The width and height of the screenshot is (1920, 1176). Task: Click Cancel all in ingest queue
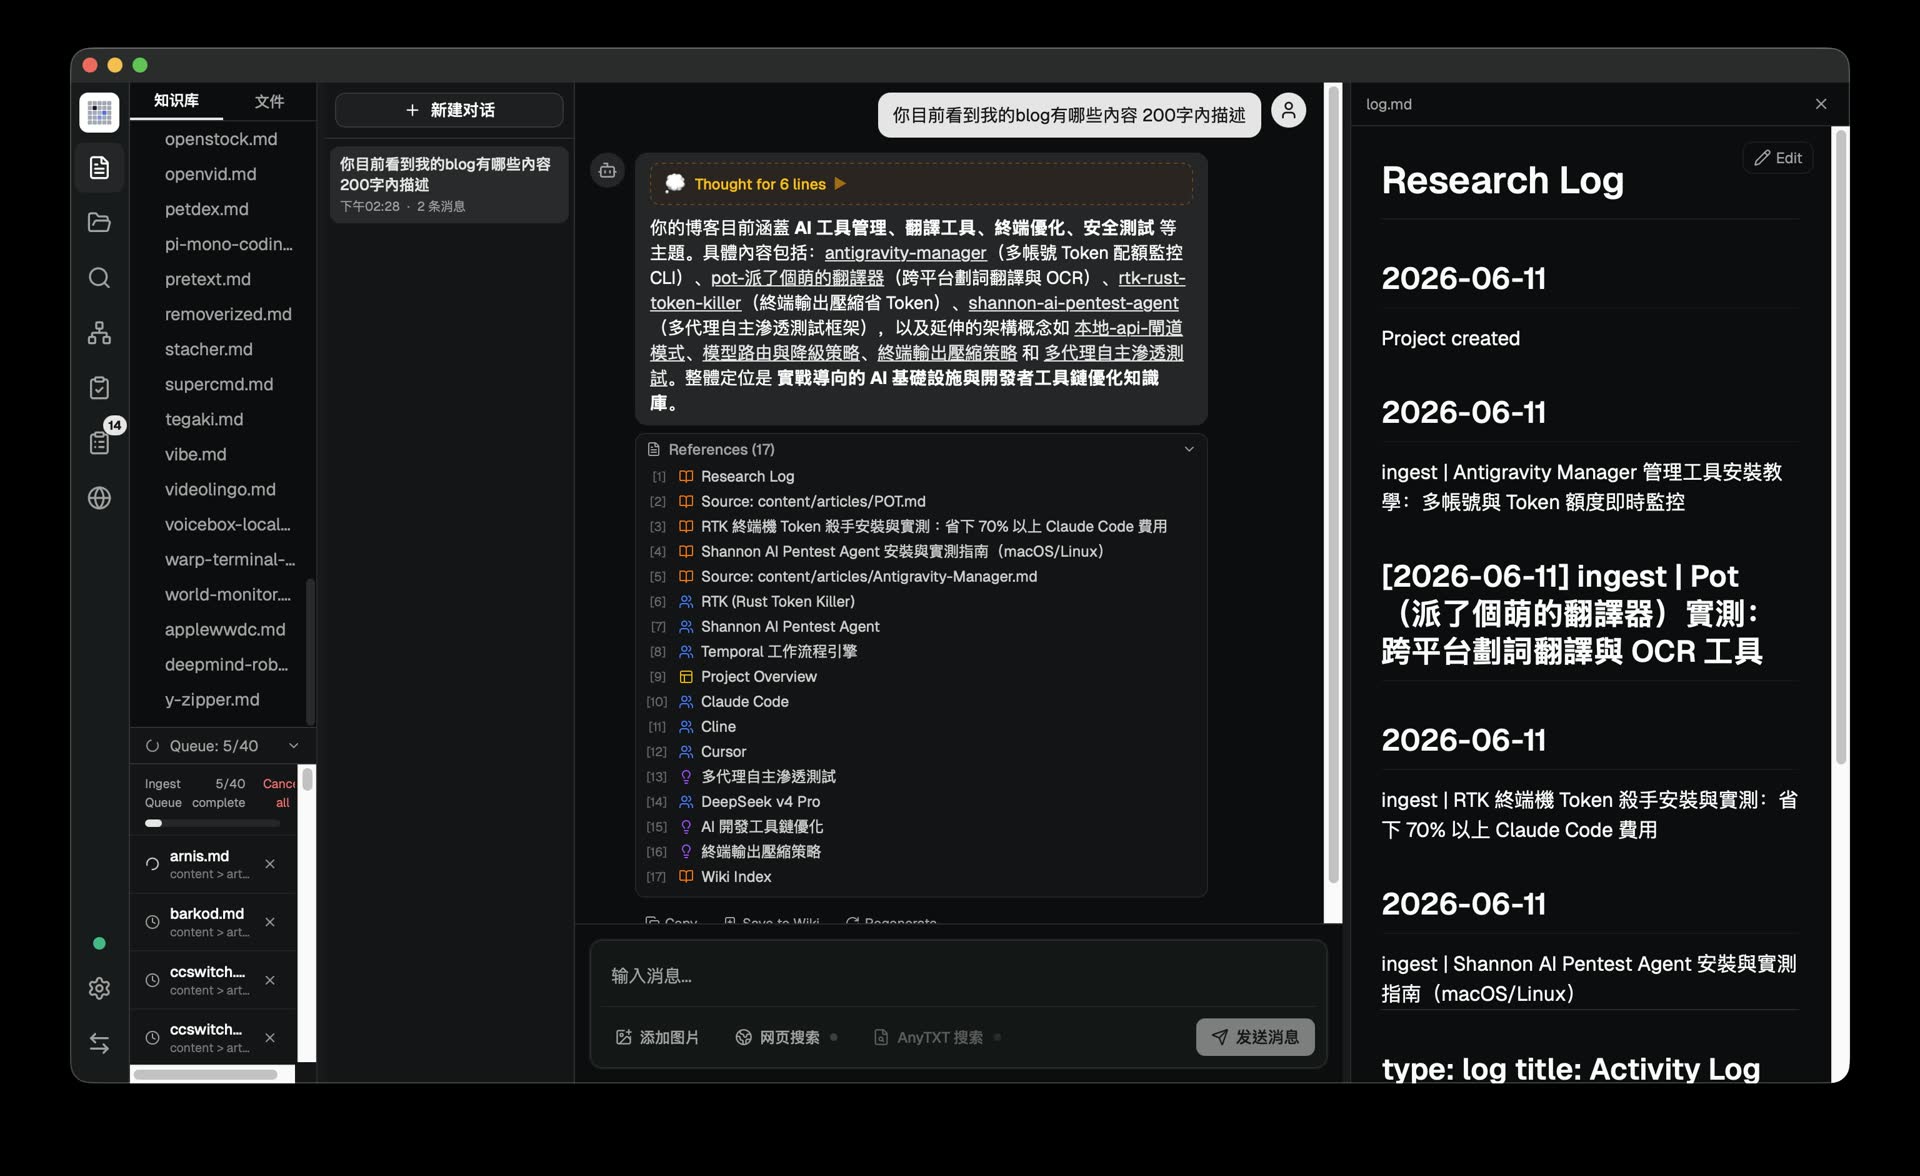click(279, 793)
